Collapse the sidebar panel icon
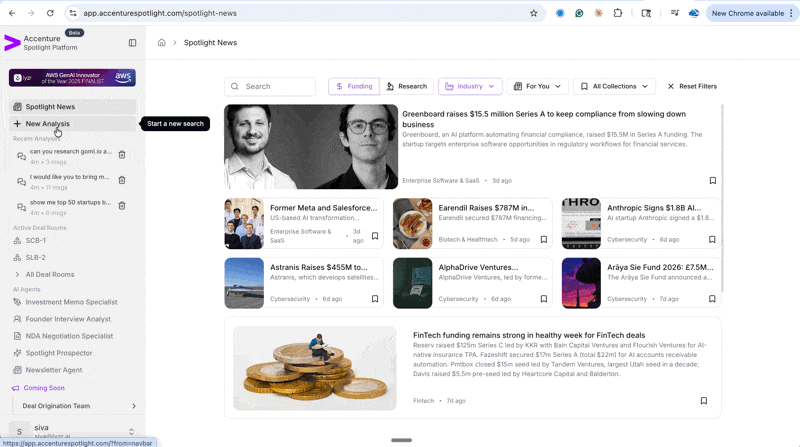 click(133, 43)
